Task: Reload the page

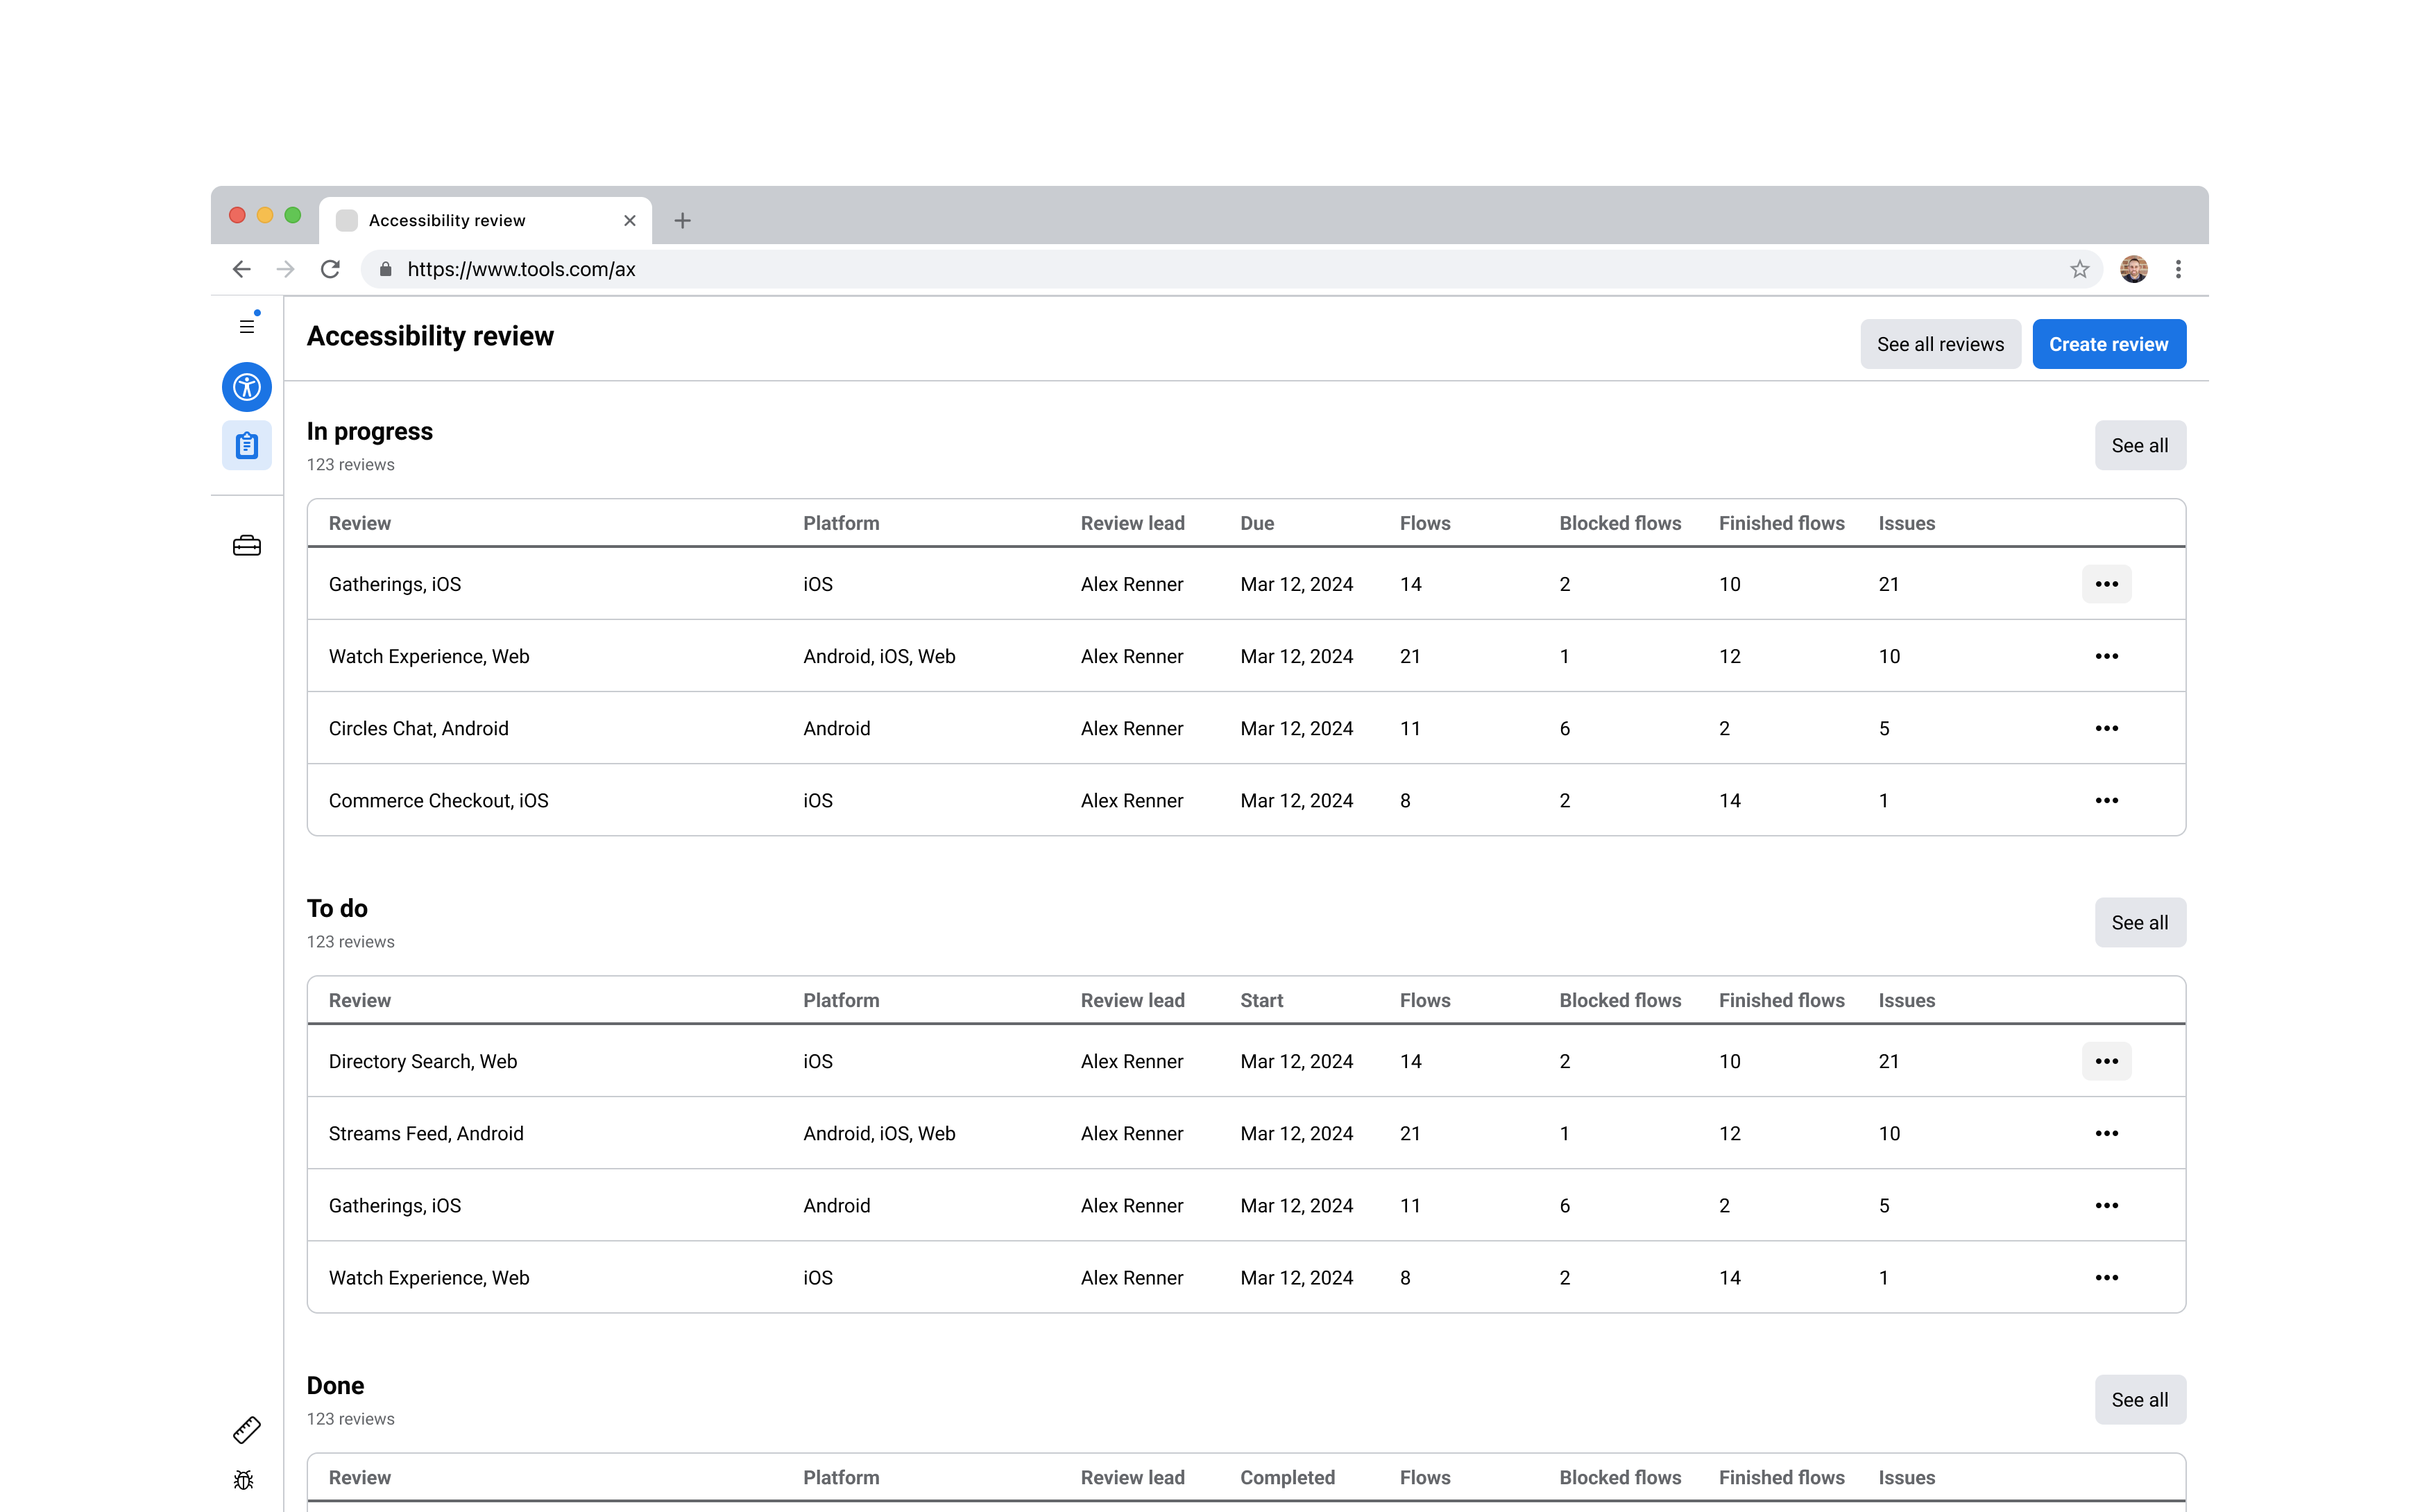Action: coord(330,269)
